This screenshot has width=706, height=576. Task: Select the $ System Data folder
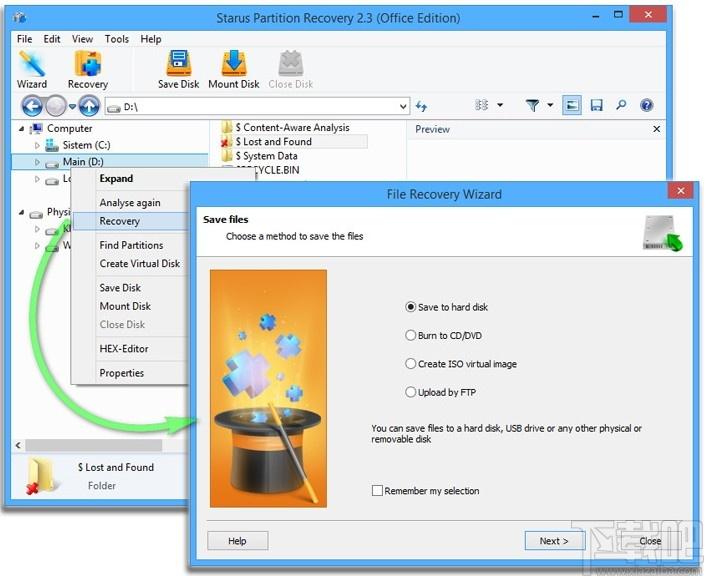coord(259,156)
